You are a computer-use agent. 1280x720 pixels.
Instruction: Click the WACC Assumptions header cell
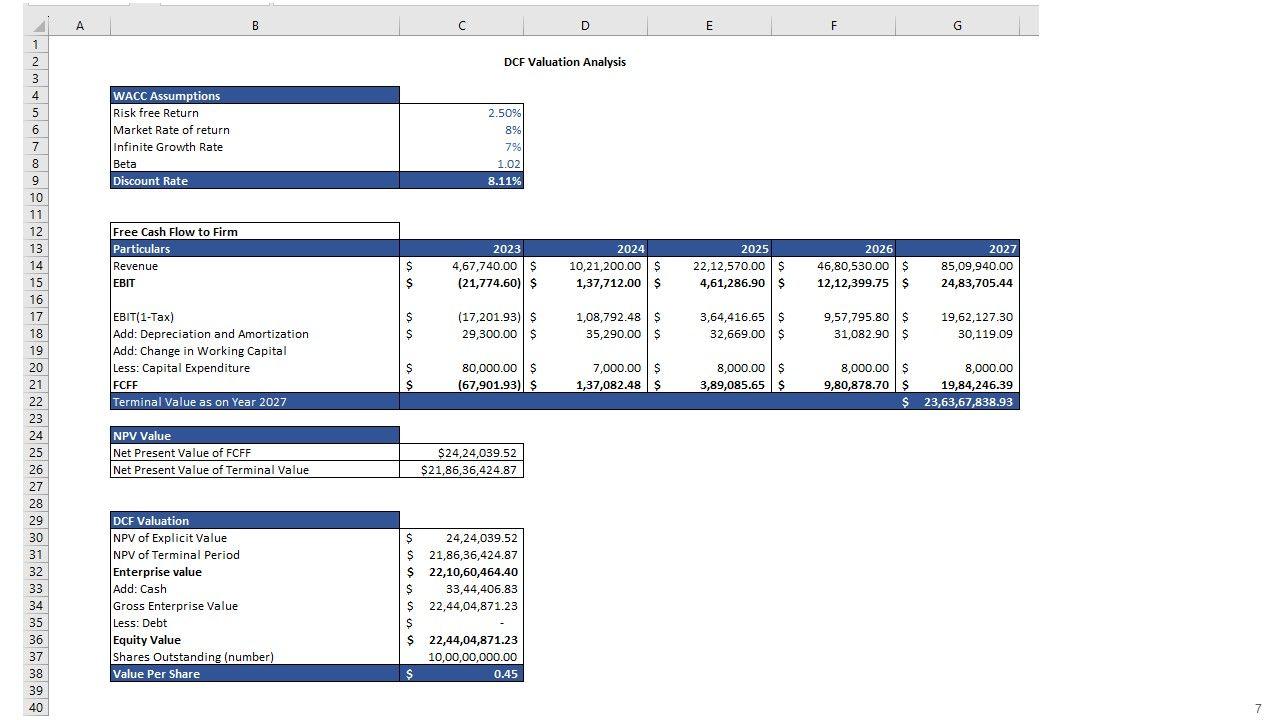pos(255,96)
